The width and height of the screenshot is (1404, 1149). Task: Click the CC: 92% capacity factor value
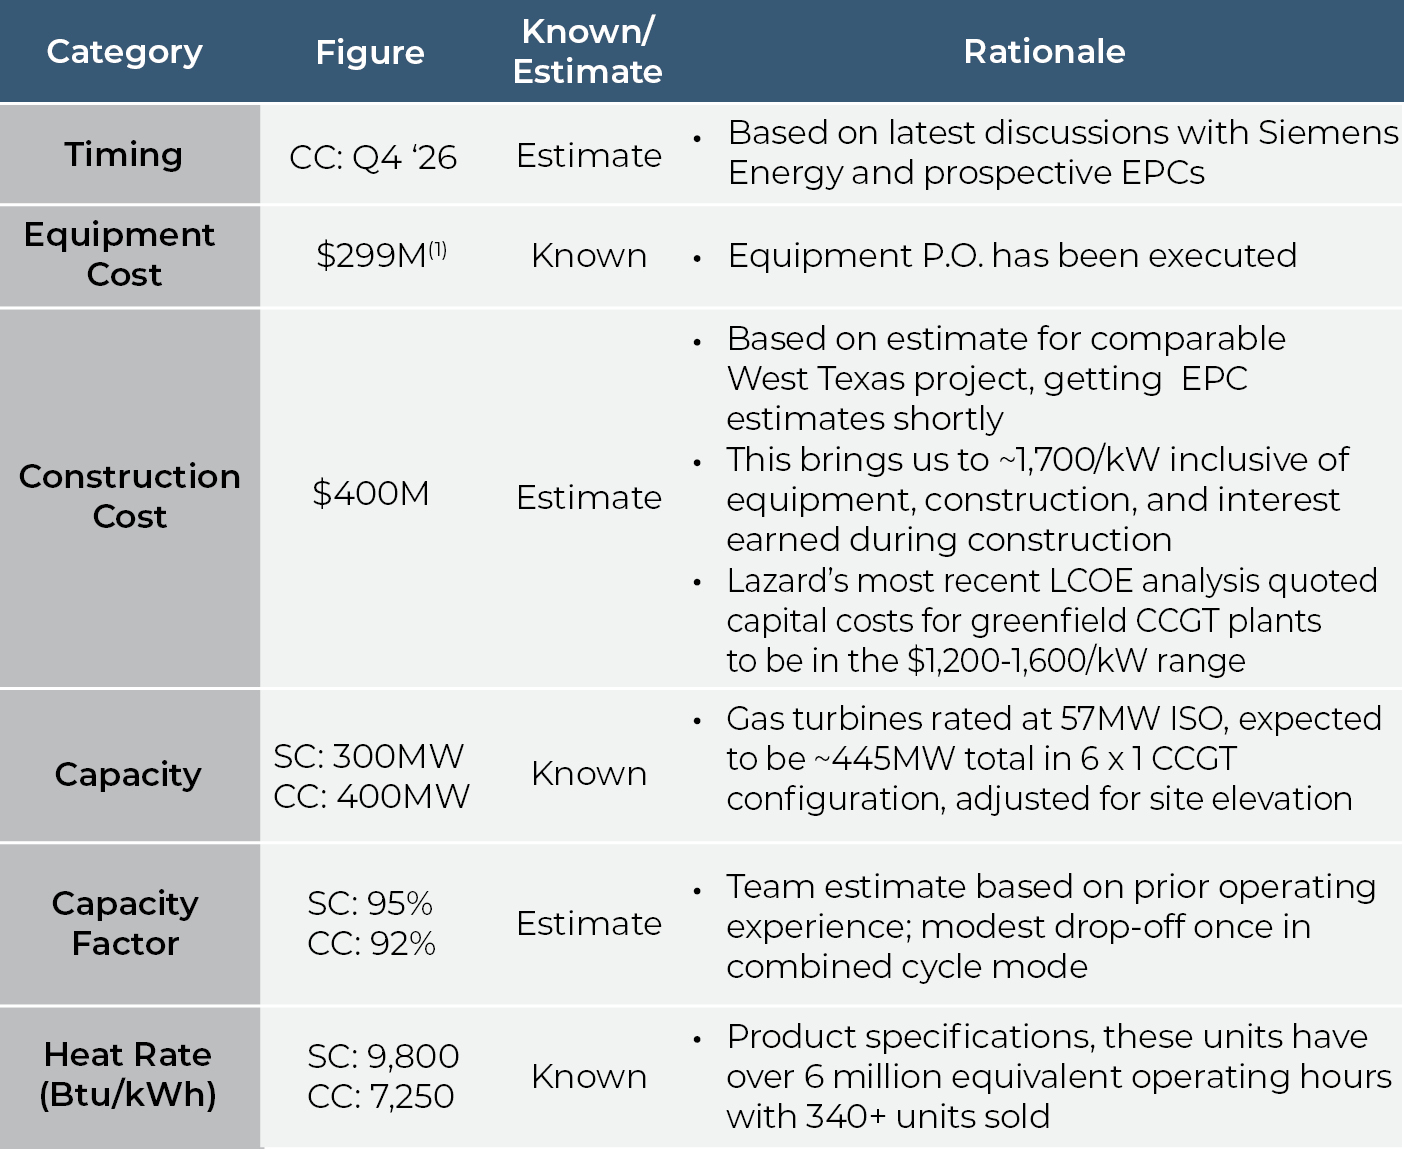click(x=371, y=944)
